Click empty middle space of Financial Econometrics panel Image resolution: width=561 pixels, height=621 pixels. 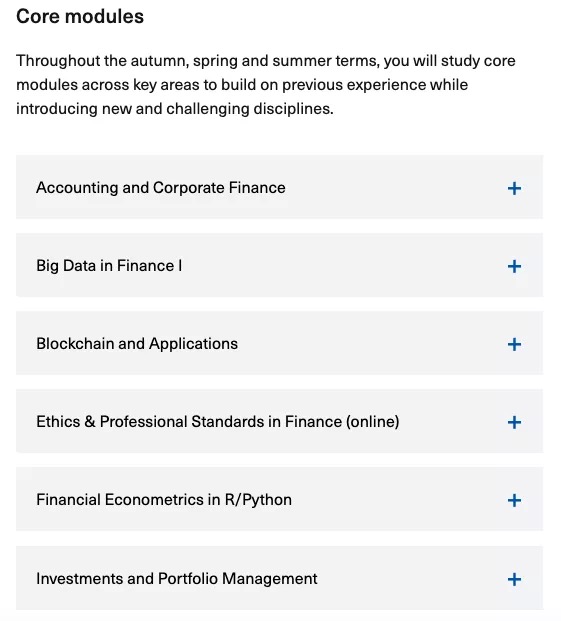pos(400,499)
